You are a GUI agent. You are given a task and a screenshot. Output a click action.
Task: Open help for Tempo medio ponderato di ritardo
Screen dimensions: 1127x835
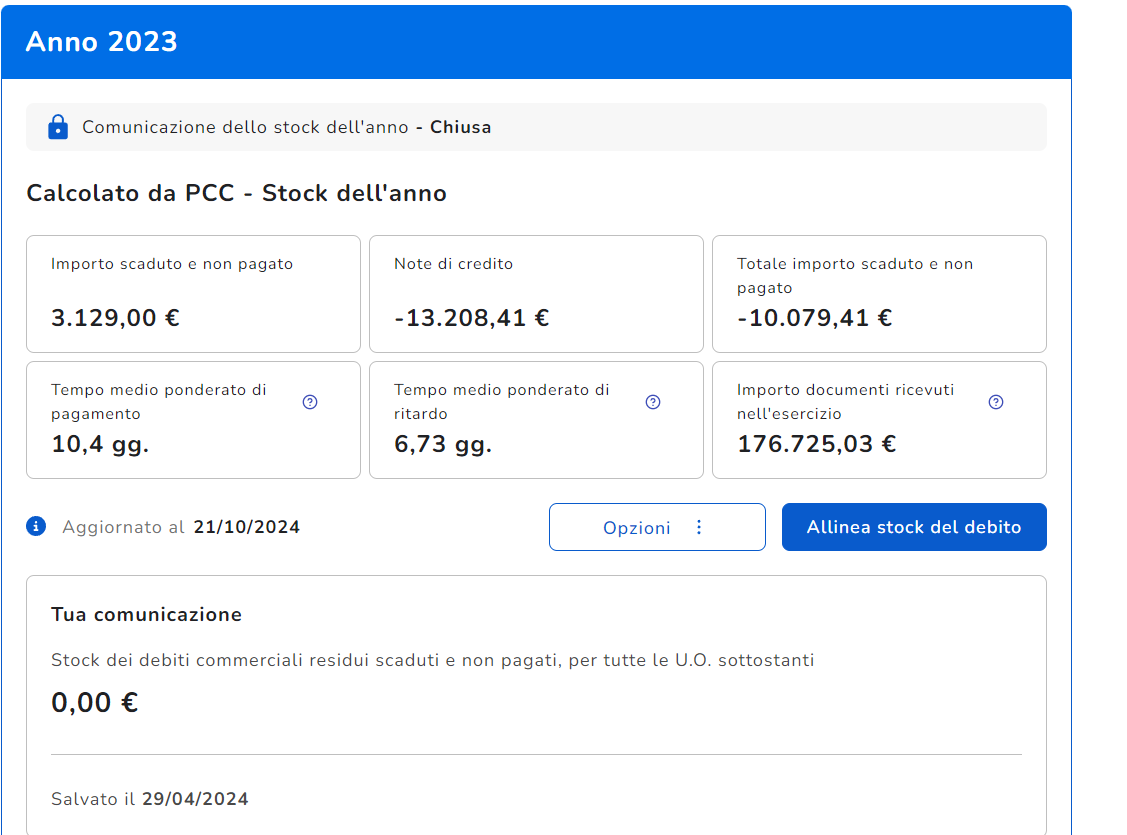(653, 402)
